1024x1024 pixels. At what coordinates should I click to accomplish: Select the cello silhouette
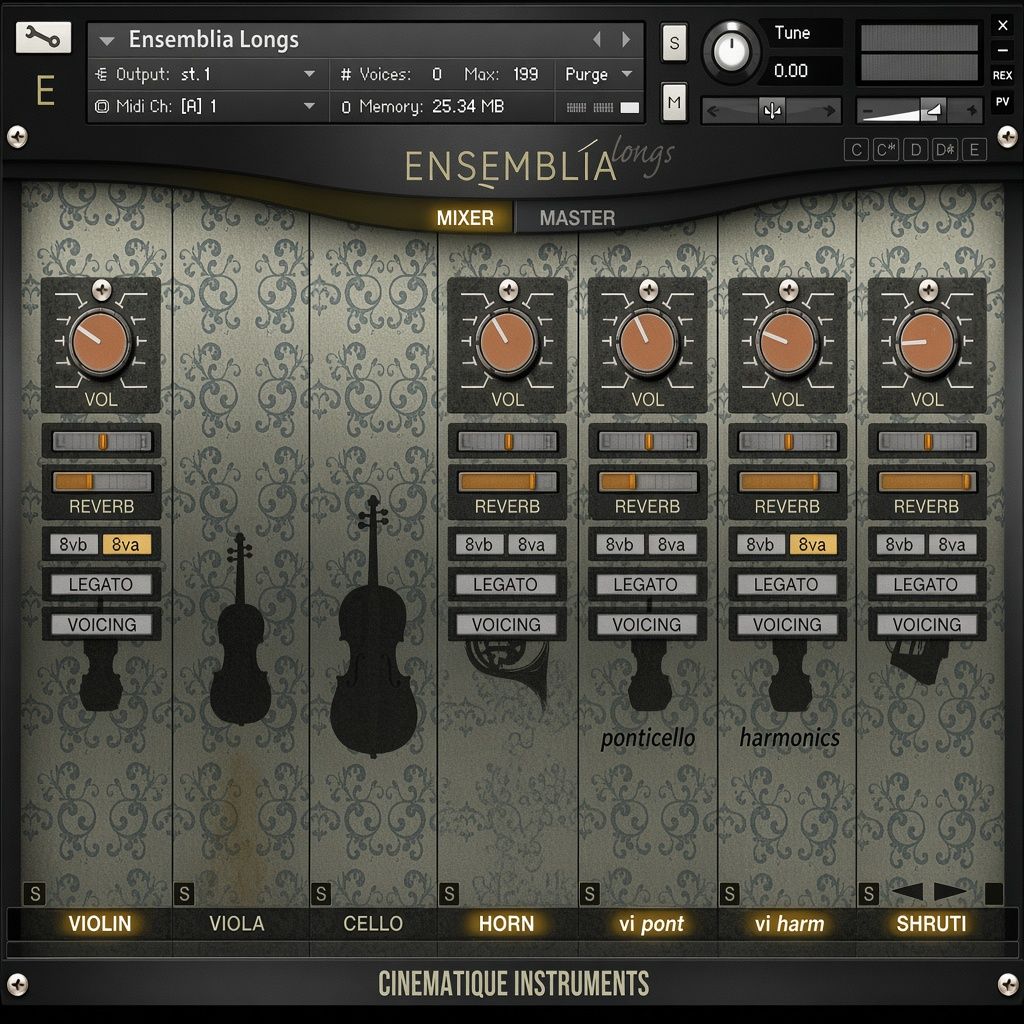pyautogui.click(x=373, y=627)
